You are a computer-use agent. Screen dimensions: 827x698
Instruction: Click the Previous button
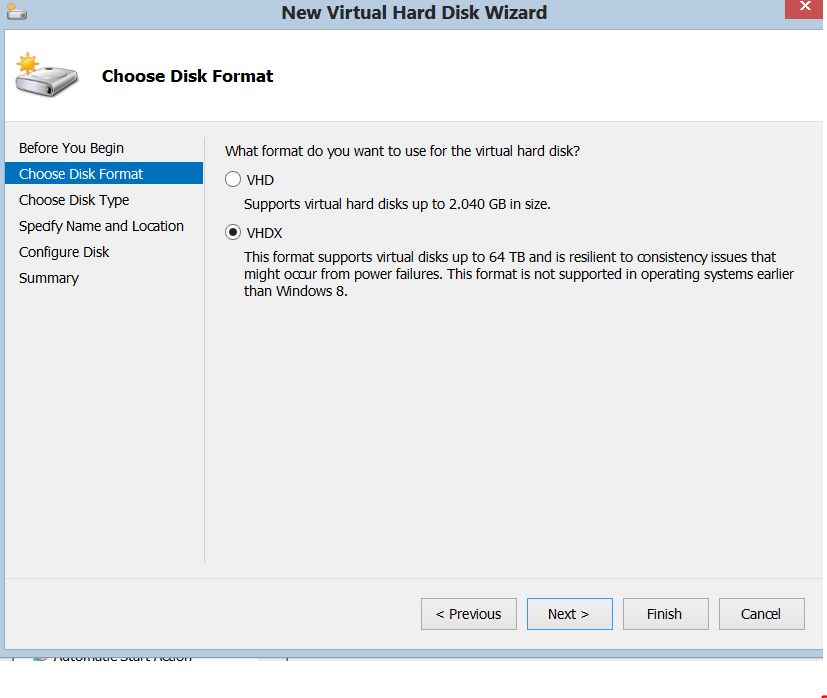(x=468, y=613)
